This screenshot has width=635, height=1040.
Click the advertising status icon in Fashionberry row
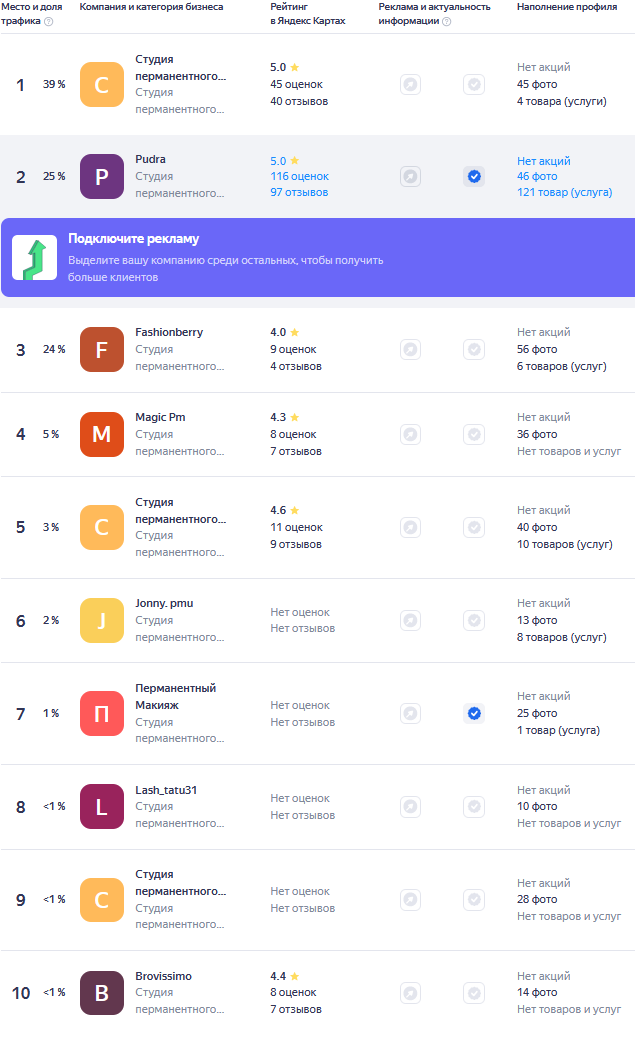pyautogui.click(x=411, y=350)
